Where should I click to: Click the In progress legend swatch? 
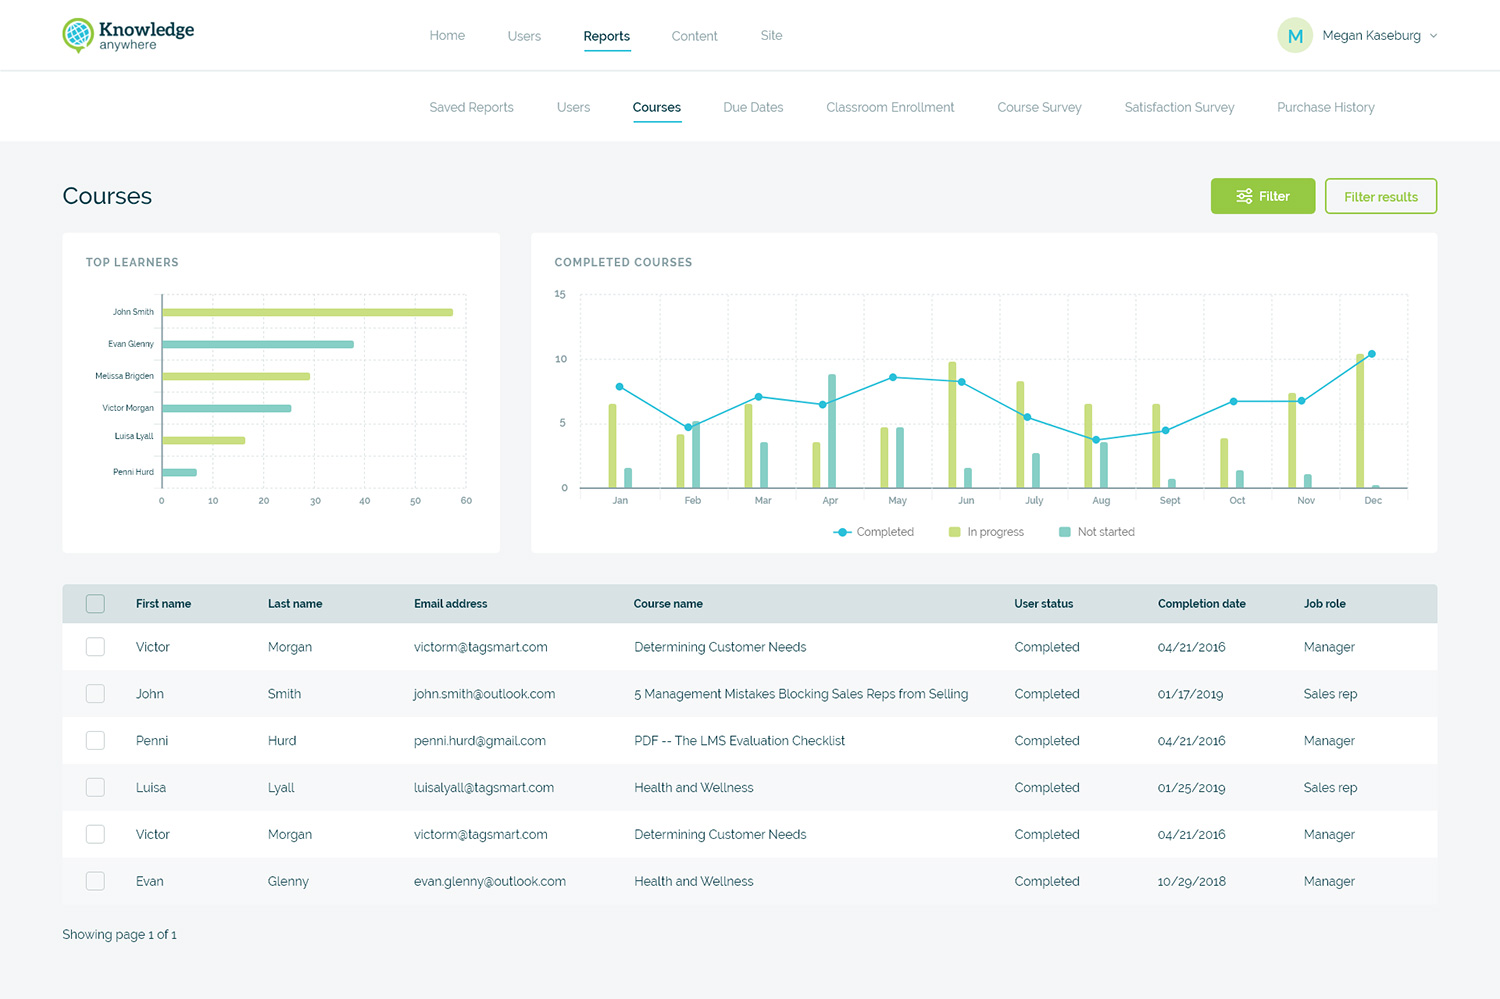[x=954, y=532]
